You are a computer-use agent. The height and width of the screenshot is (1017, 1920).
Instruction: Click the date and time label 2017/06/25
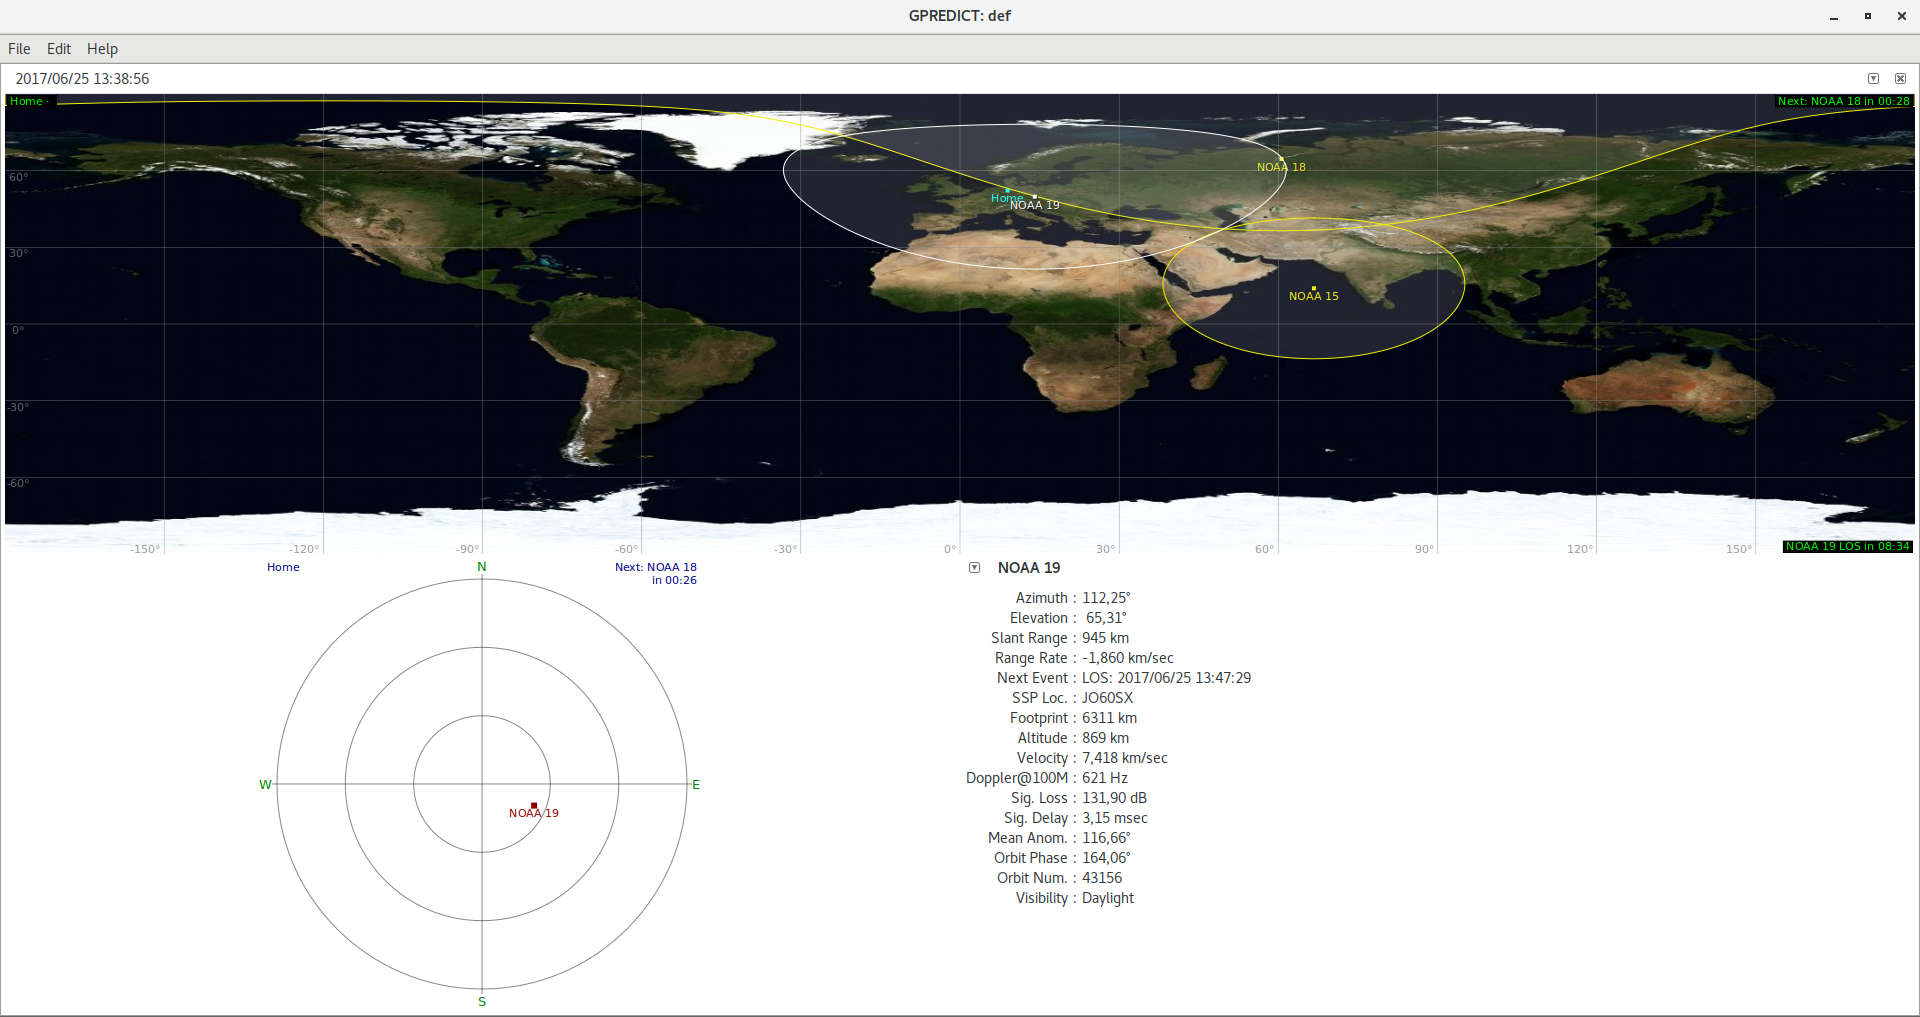pyautogui.click(x=82, y=79)
